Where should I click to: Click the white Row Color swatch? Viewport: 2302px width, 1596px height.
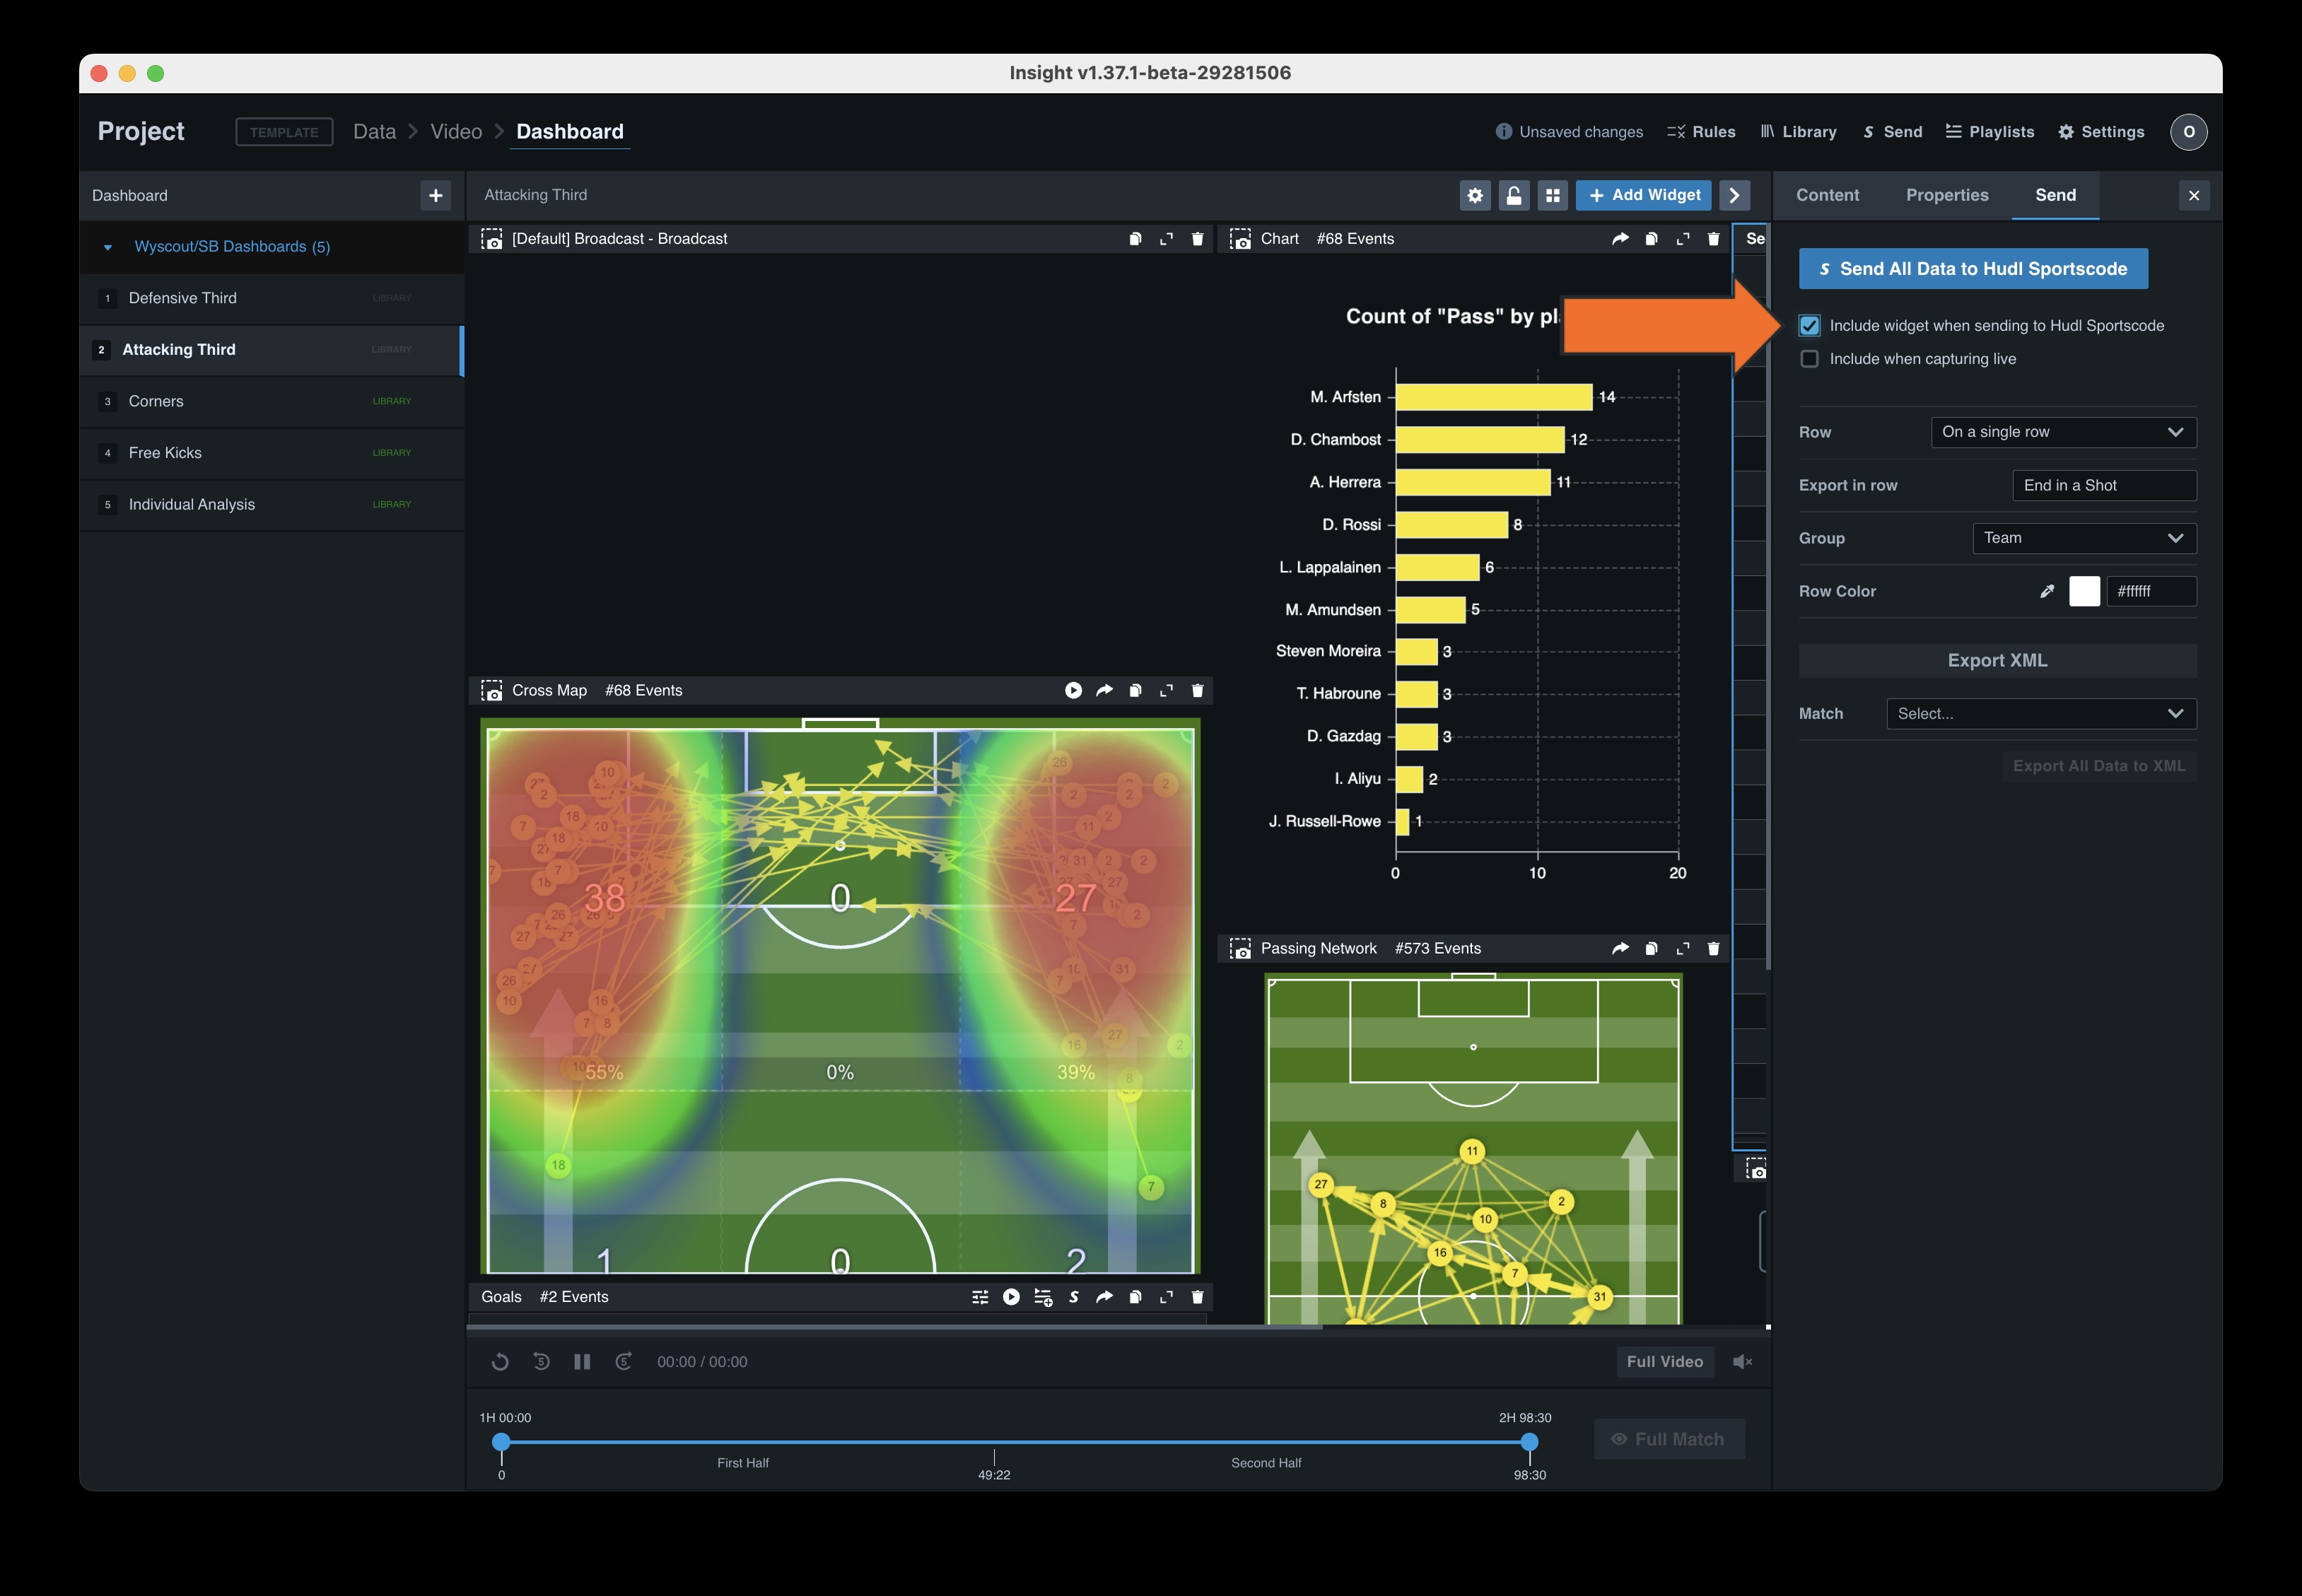tap(2084, 591)
